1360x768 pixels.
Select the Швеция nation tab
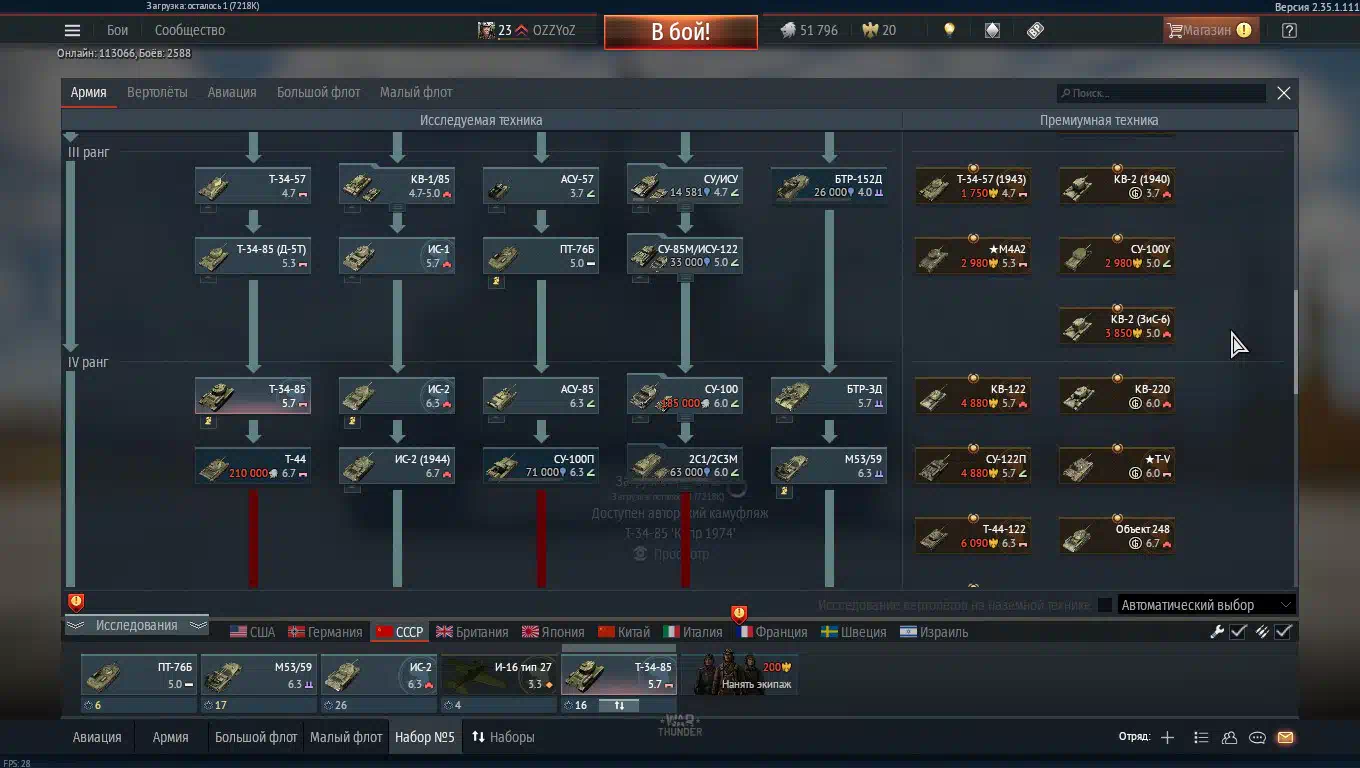pyautogui.click(x=854, y=632)
